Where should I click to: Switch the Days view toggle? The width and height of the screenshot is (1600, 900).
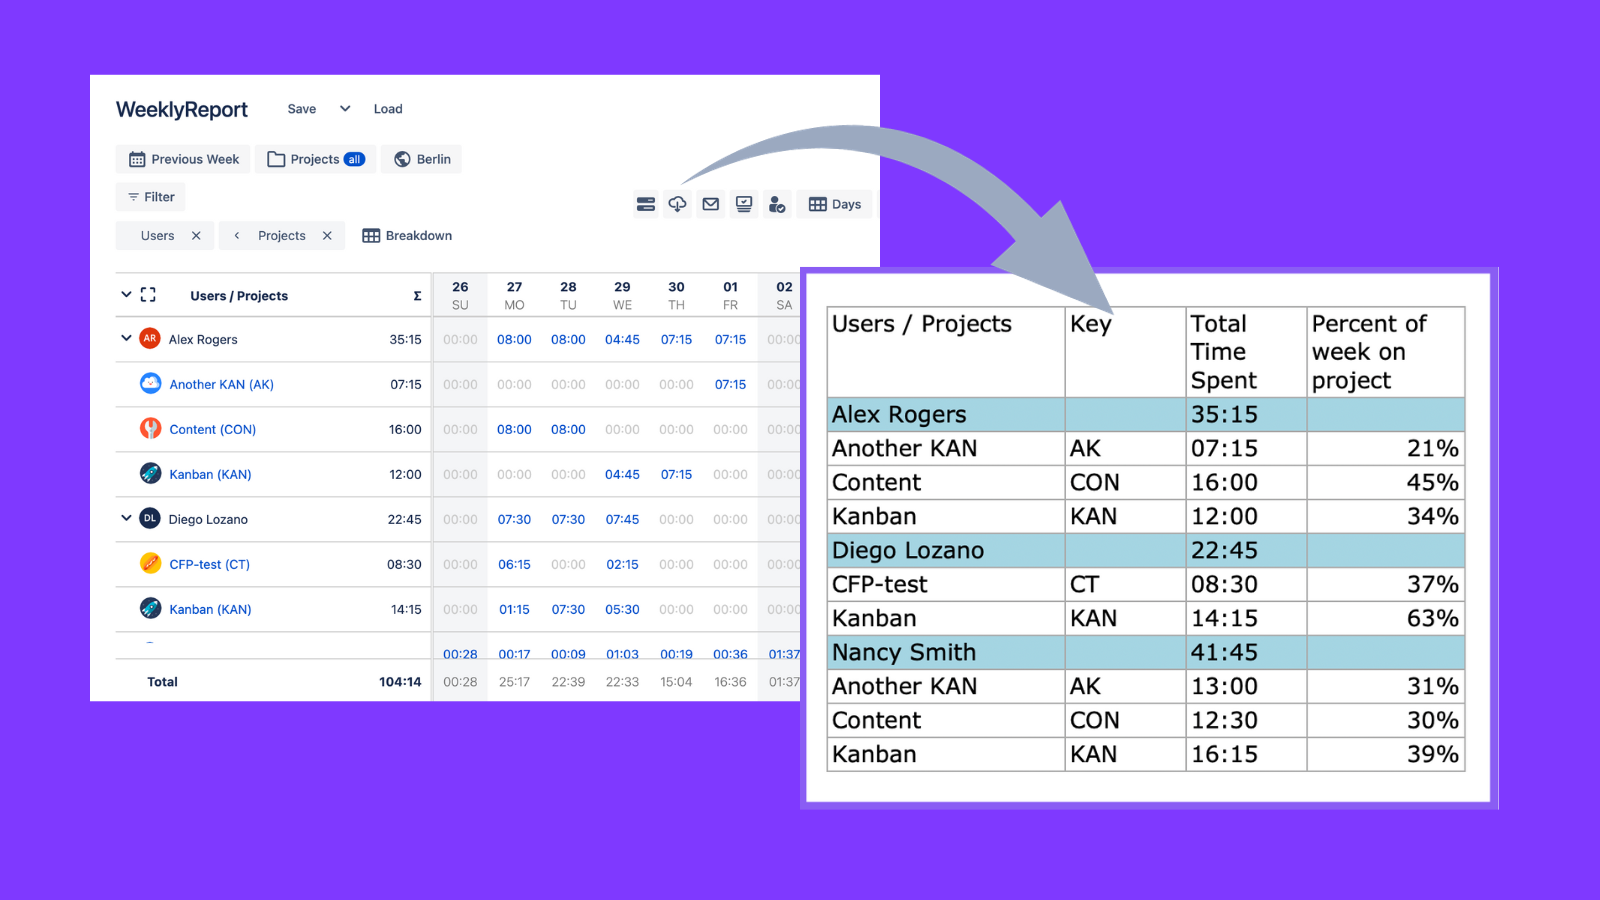(833, 204)
